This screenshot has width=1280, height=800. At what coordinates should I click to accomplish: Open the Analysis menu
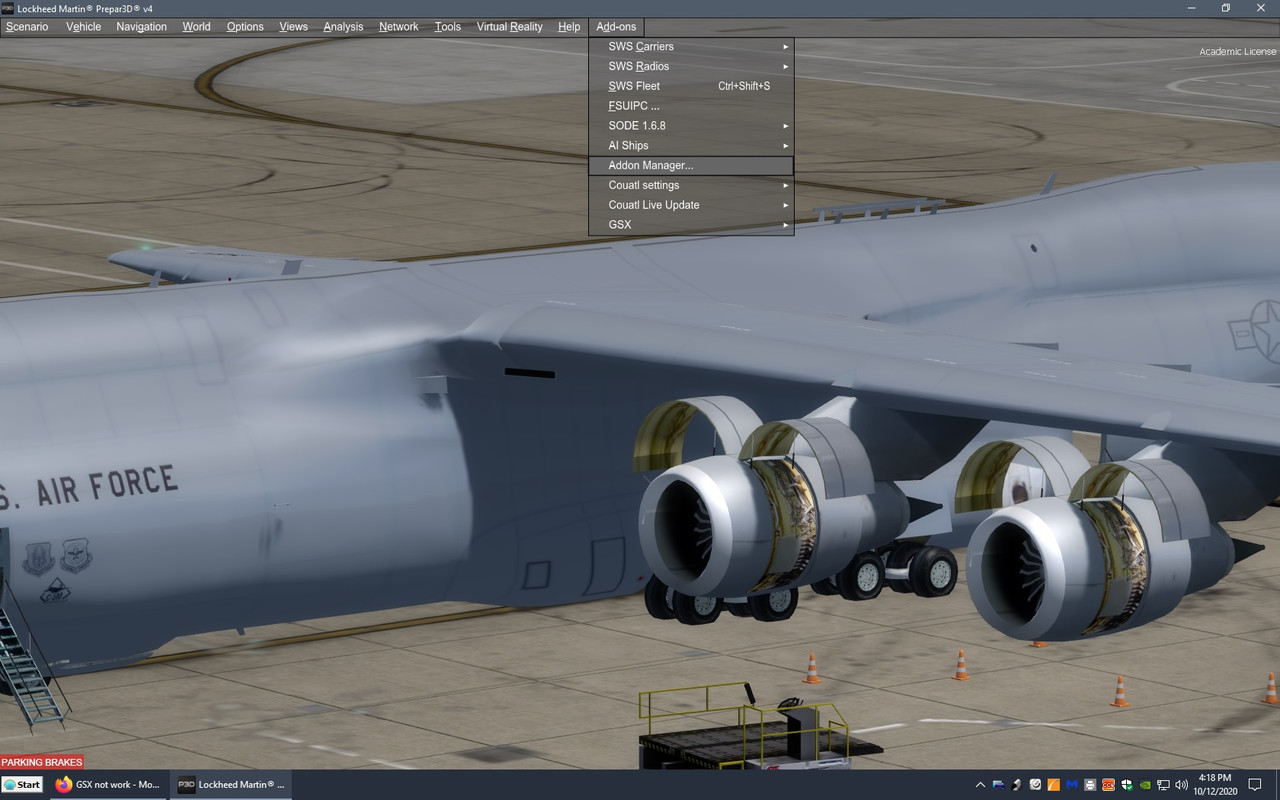pyautogui.click(x=343, y=27)
